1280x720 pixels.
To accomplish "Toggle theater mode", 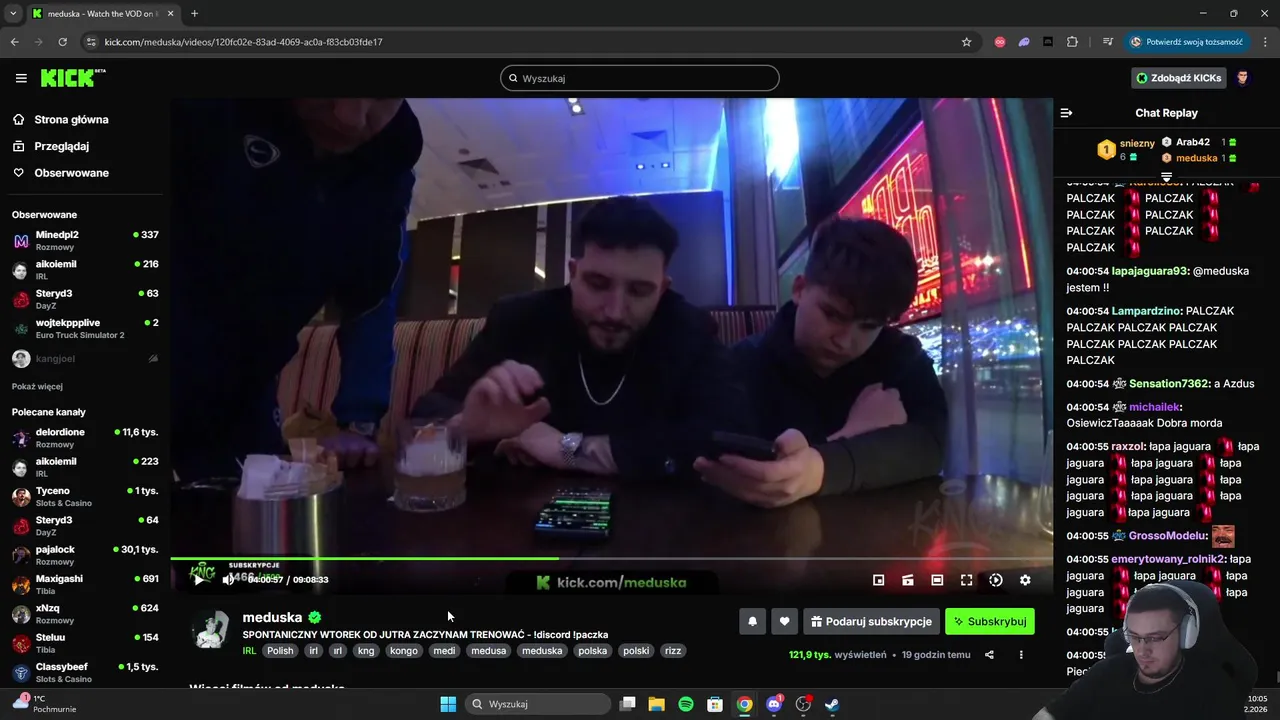I will click(x=937, y=580).
